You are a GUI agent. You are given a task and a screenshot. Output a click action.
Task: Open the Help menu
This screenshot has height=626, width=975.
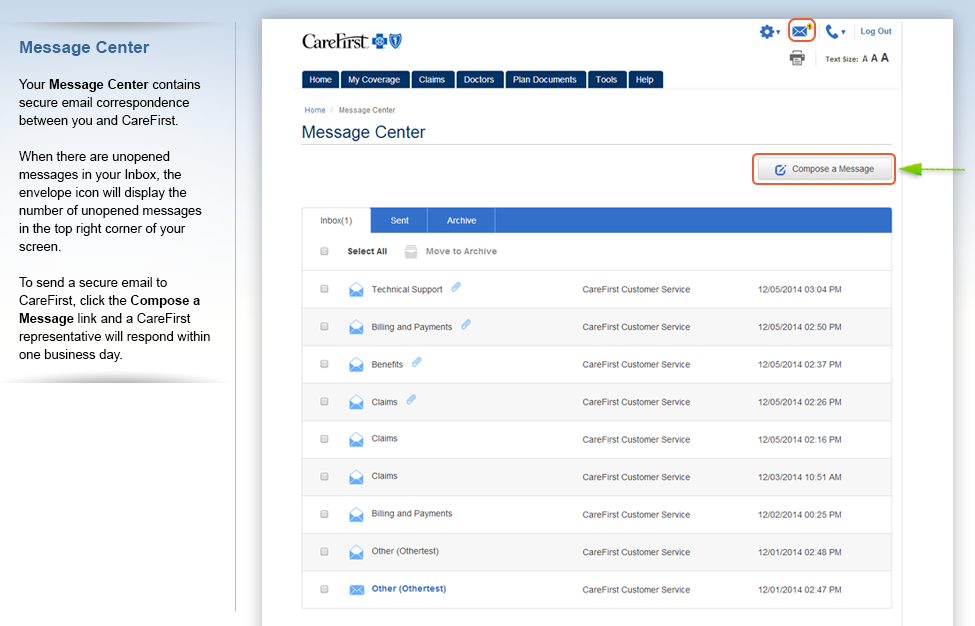[x=645, y=80]
